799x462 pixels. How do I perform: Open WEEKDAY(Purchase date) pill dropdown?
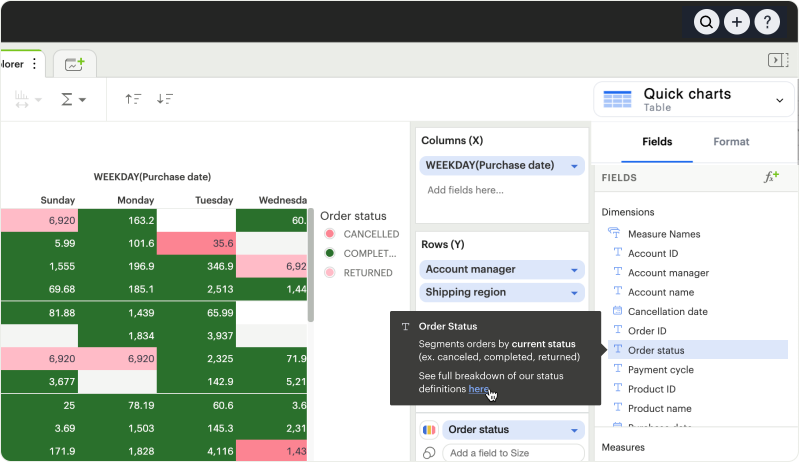coord(574,166)
